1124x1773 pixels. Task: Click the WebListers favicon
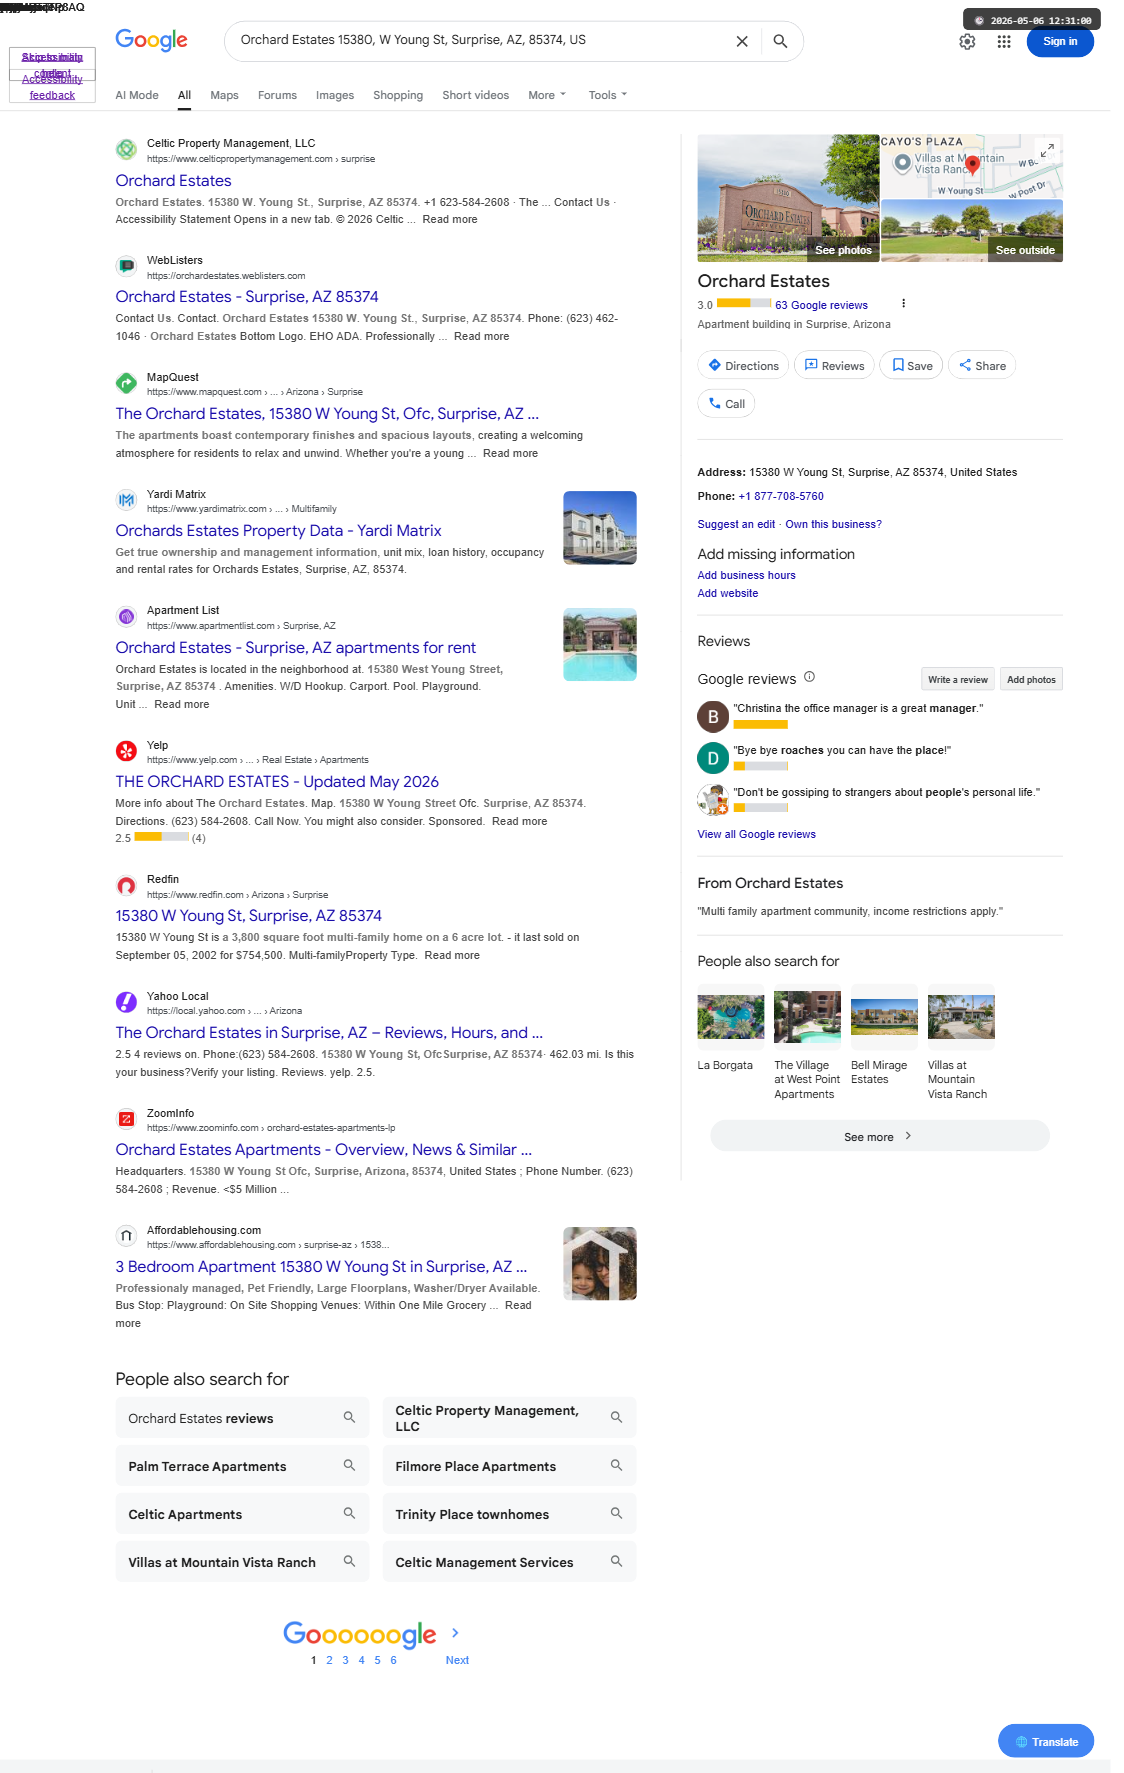126,266
